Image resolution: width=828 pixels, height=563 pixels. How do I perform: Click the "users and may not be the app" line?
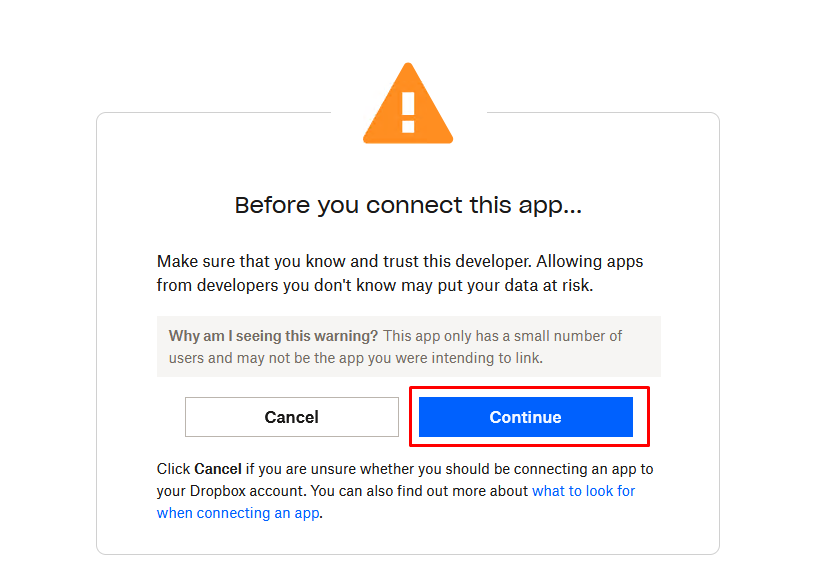[x=267, y=358]
